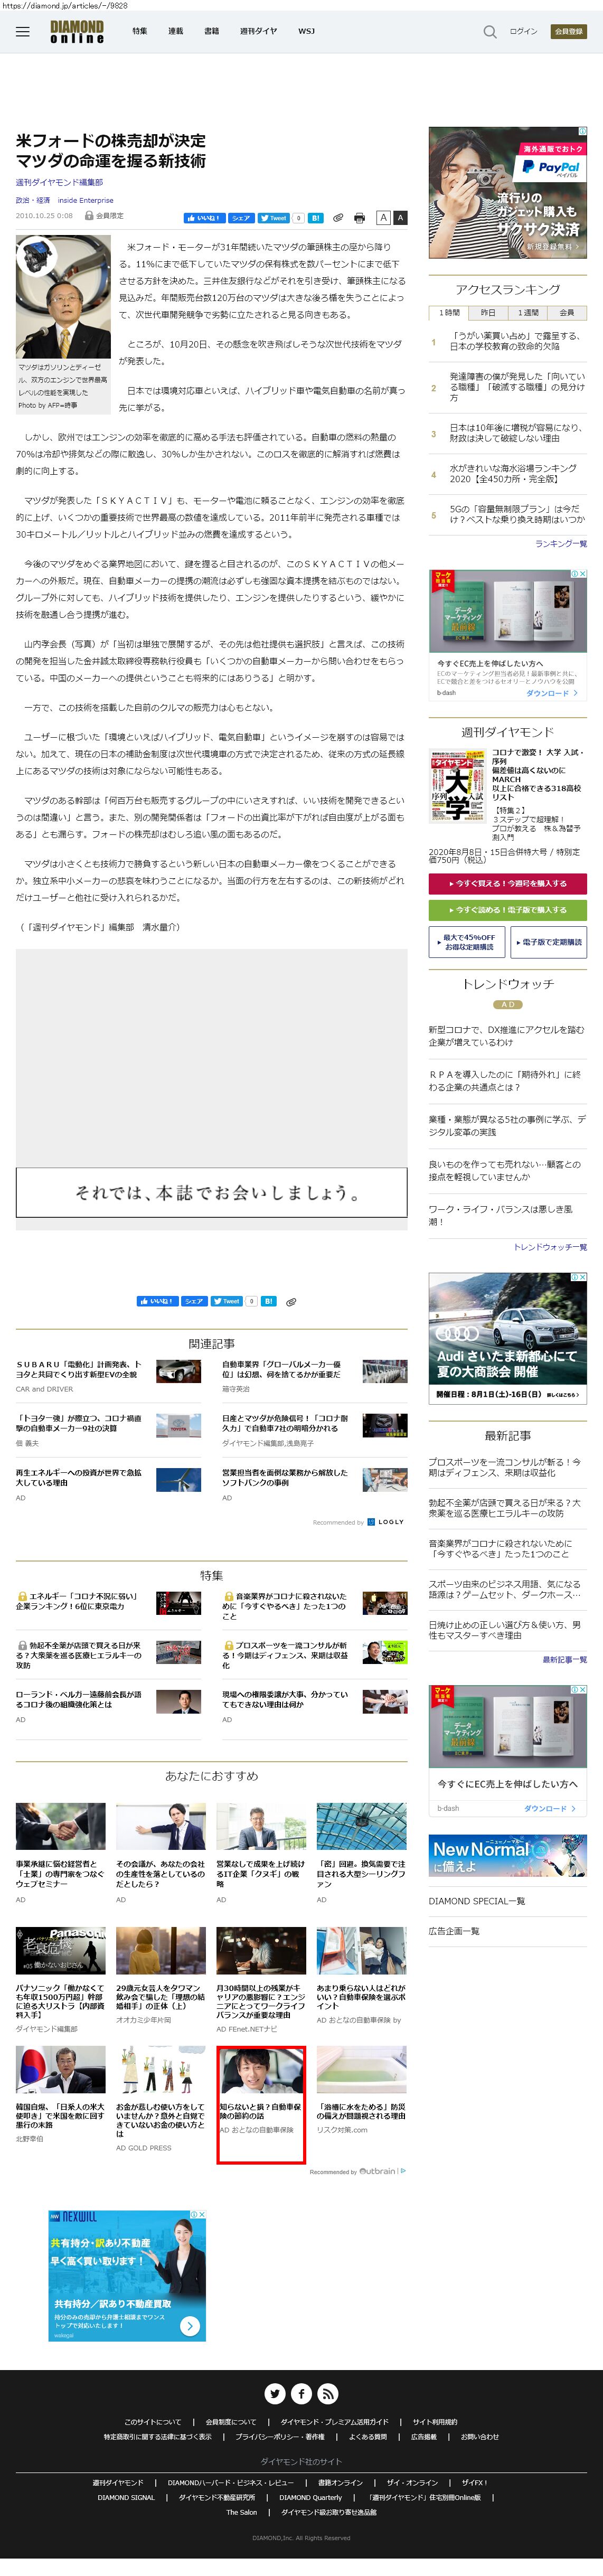Switch text size to the white A button
The width and height of the screenshot is (603, 2576).
pos(383,217)
